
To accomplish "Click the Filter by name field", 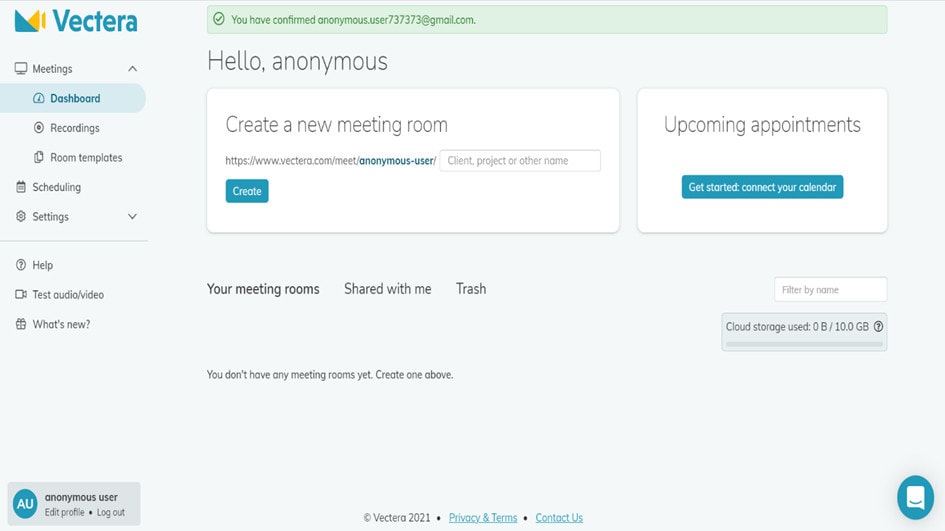I will pos(830,289).
